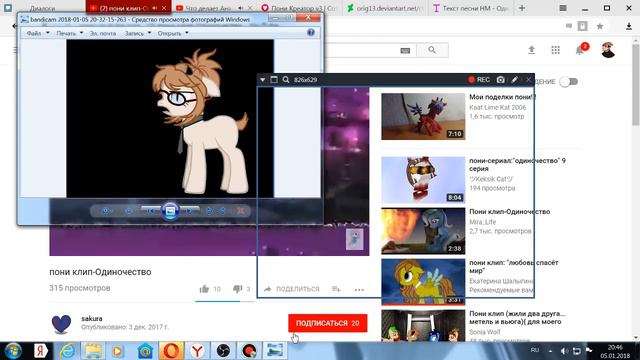The width and height of the screenshot is (640, 360).
Task: Expand the Запись menu in Photo Viewer
Action: [138, 33]
